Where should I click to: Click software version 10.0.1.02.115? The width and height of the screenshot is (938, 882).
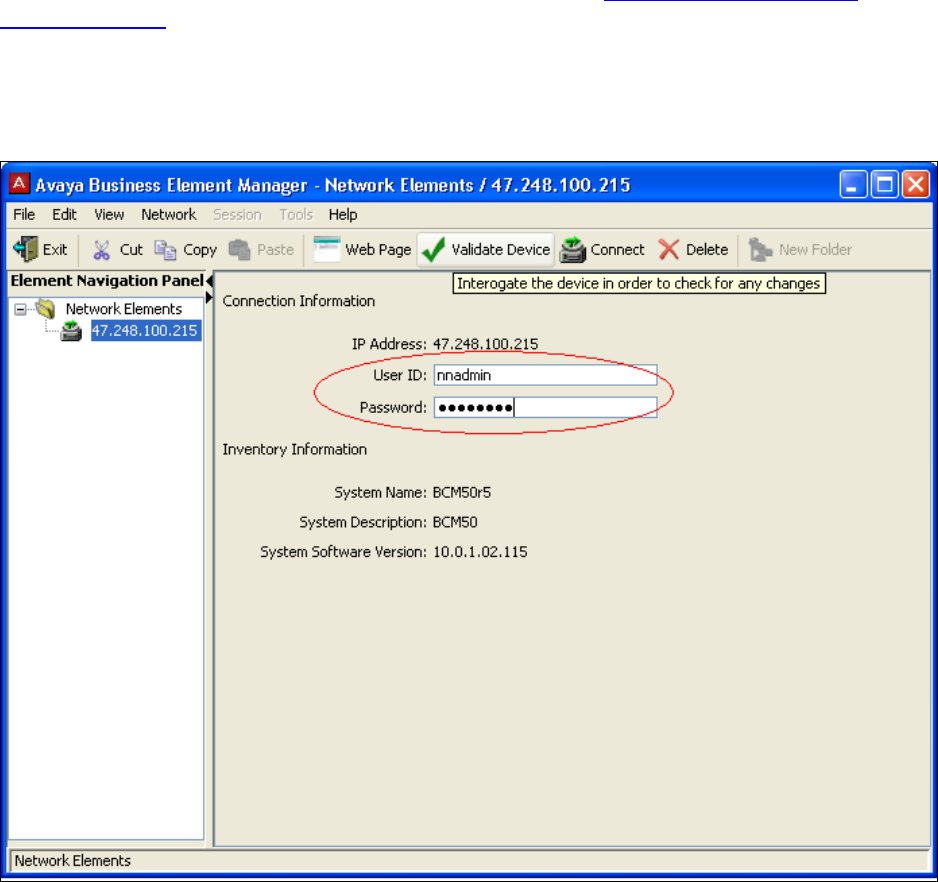[x=480, y=552]
